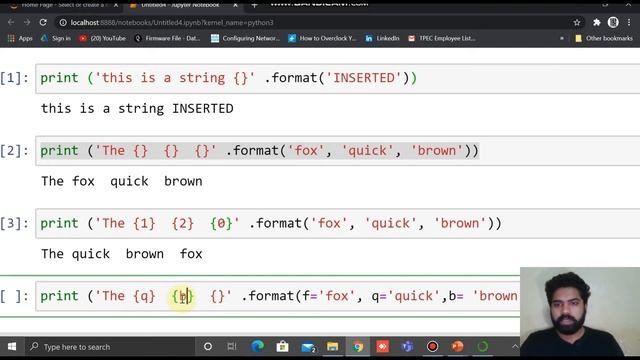Open Task View on the taskbar

click(232, 347)
